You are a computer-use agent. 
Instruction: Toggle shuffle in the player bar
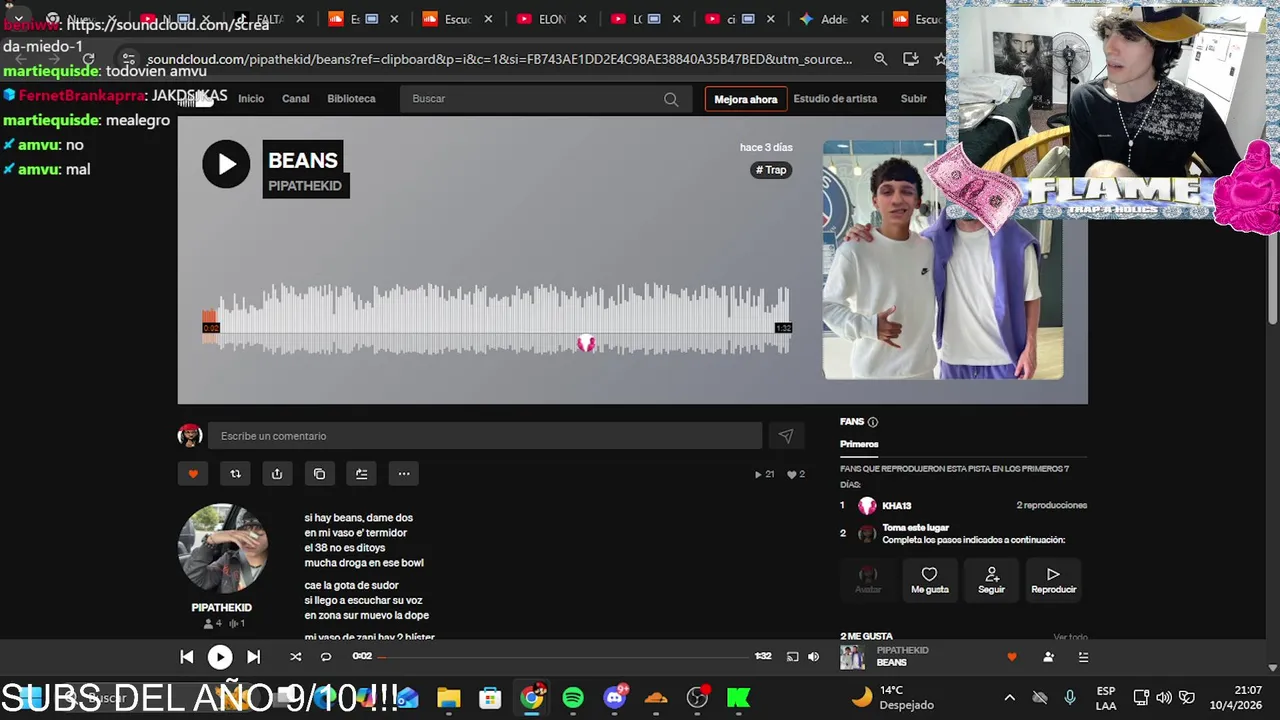(x=295, y=657)
